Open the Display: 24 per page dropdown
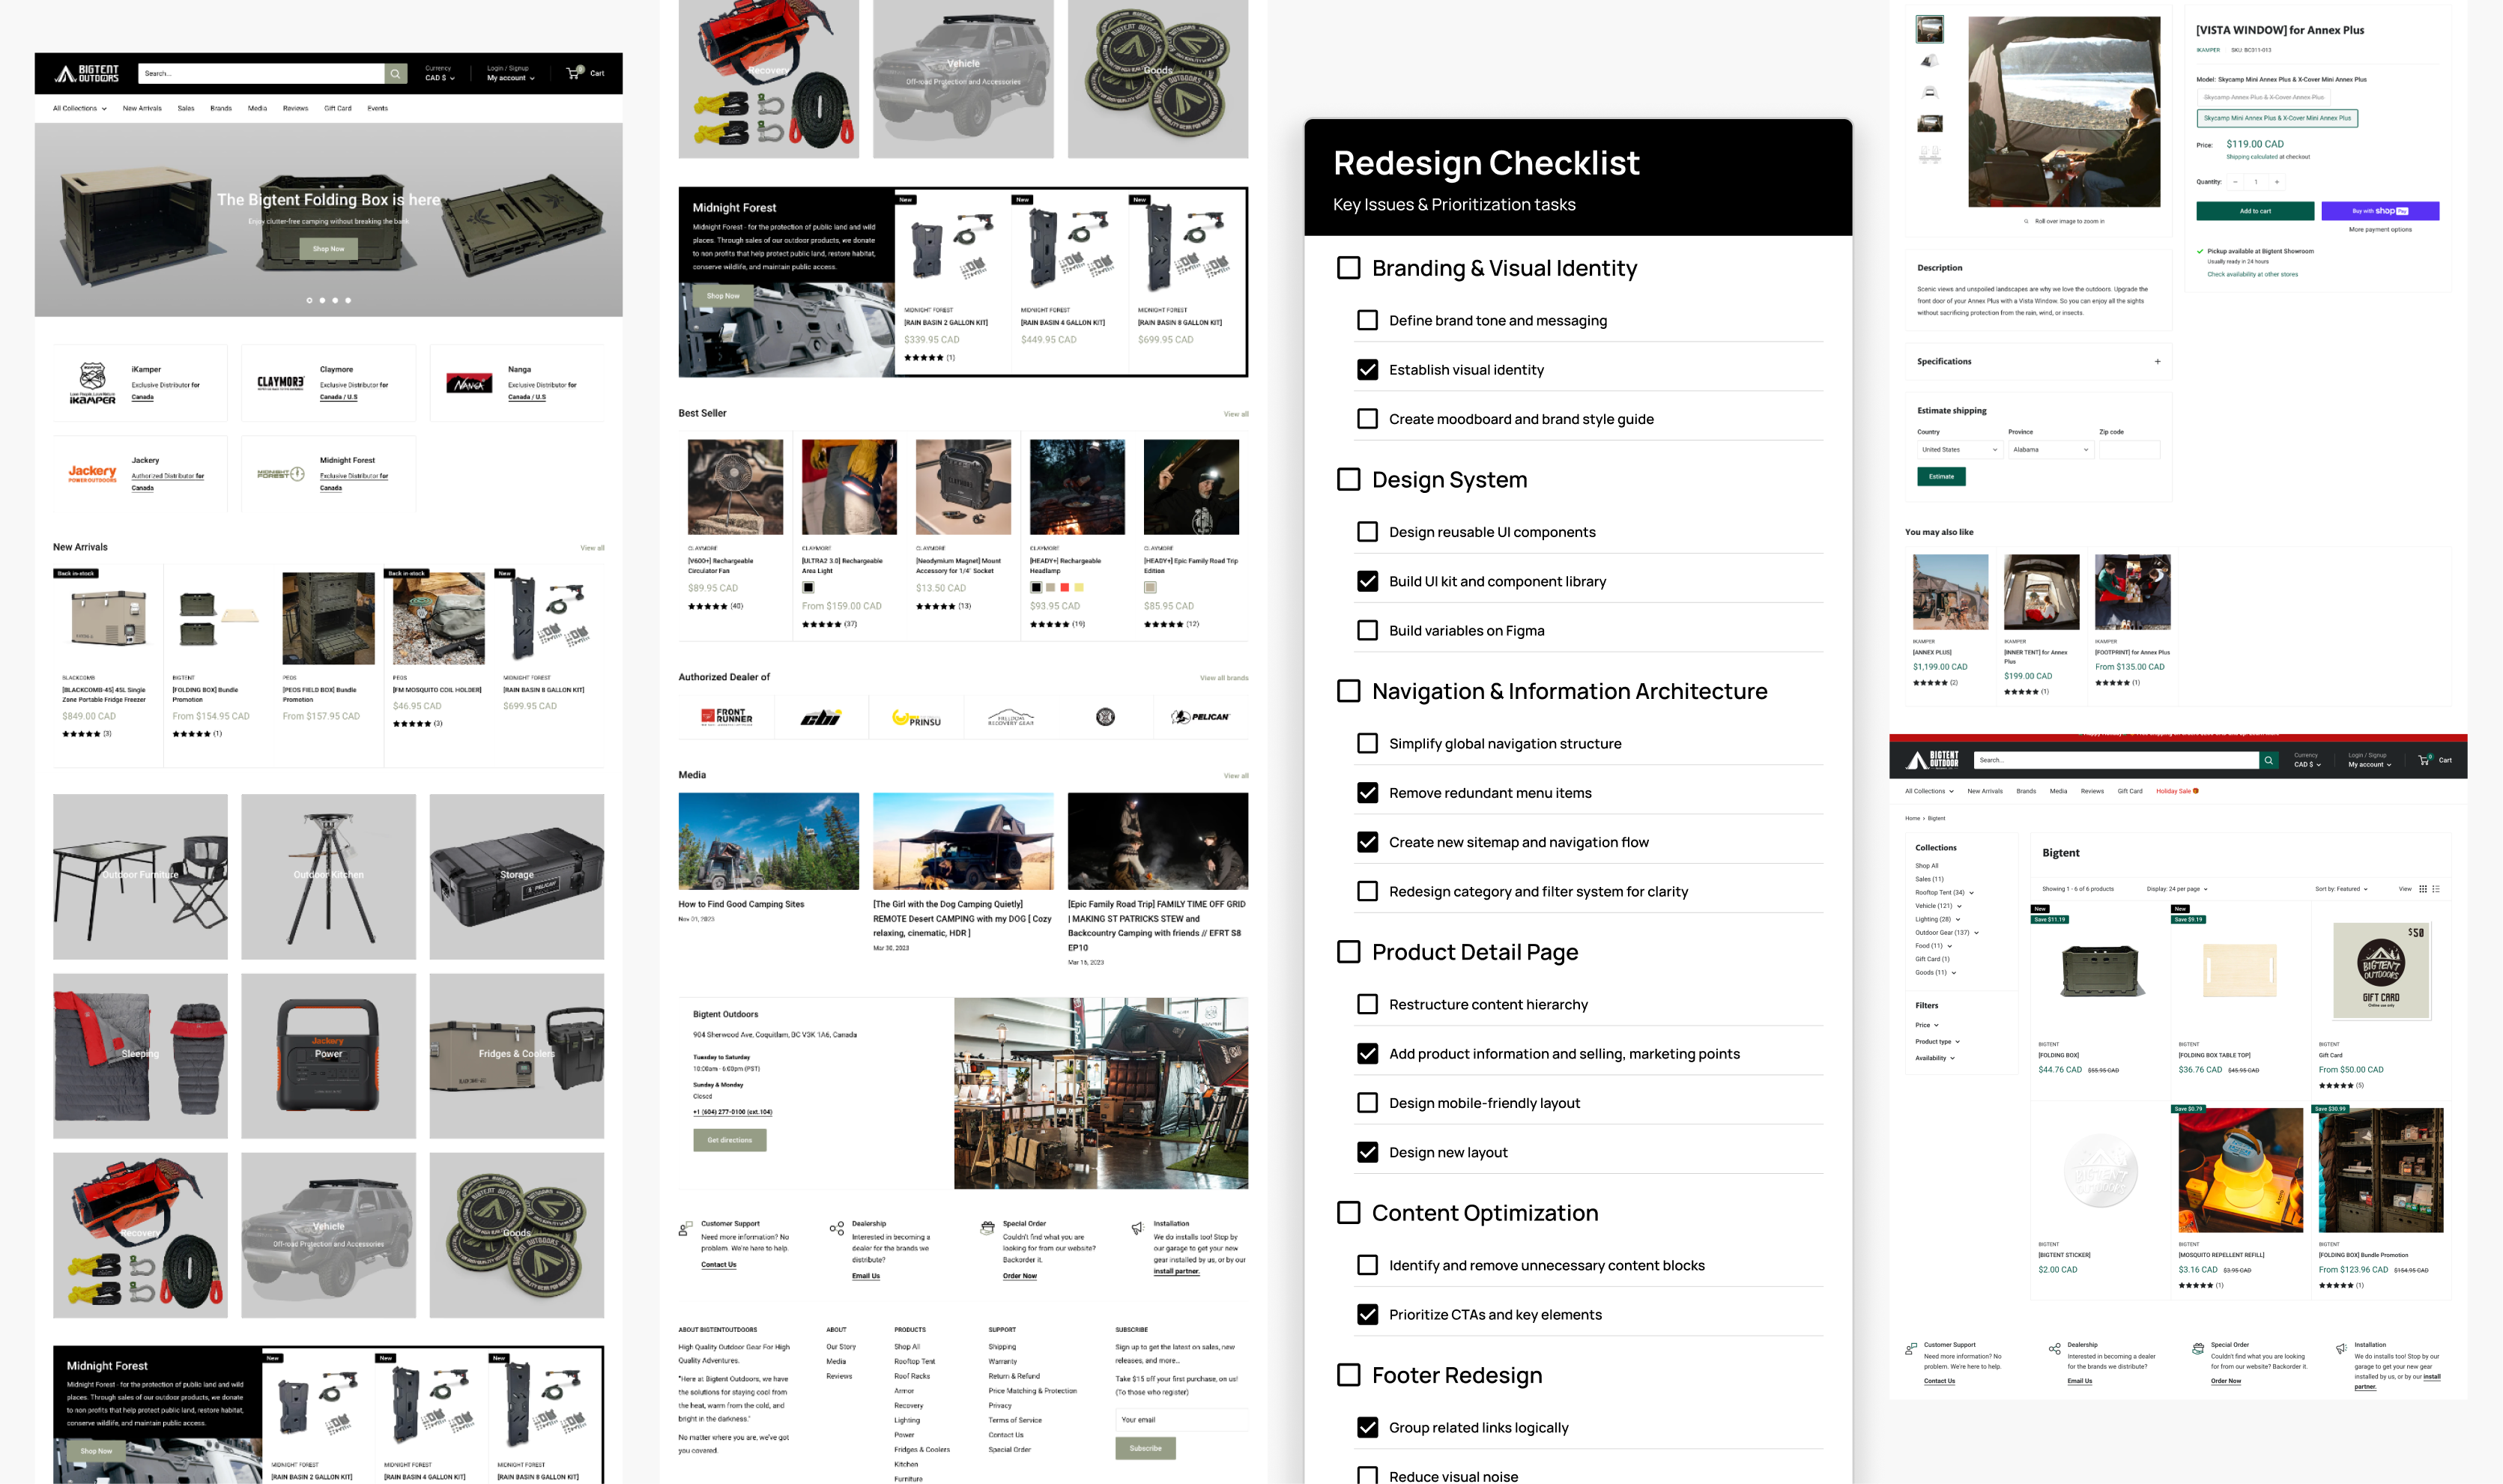 click(x=2177, y=889)
